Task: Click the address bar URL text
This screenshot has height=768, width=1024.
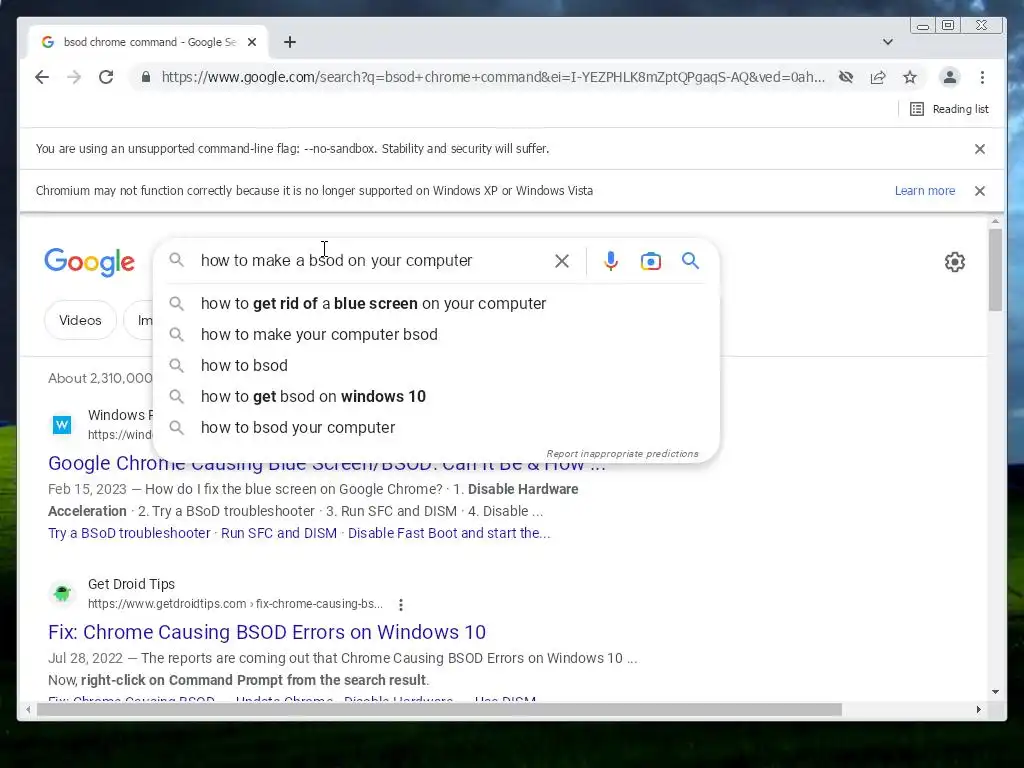Action: click(493, 77)
